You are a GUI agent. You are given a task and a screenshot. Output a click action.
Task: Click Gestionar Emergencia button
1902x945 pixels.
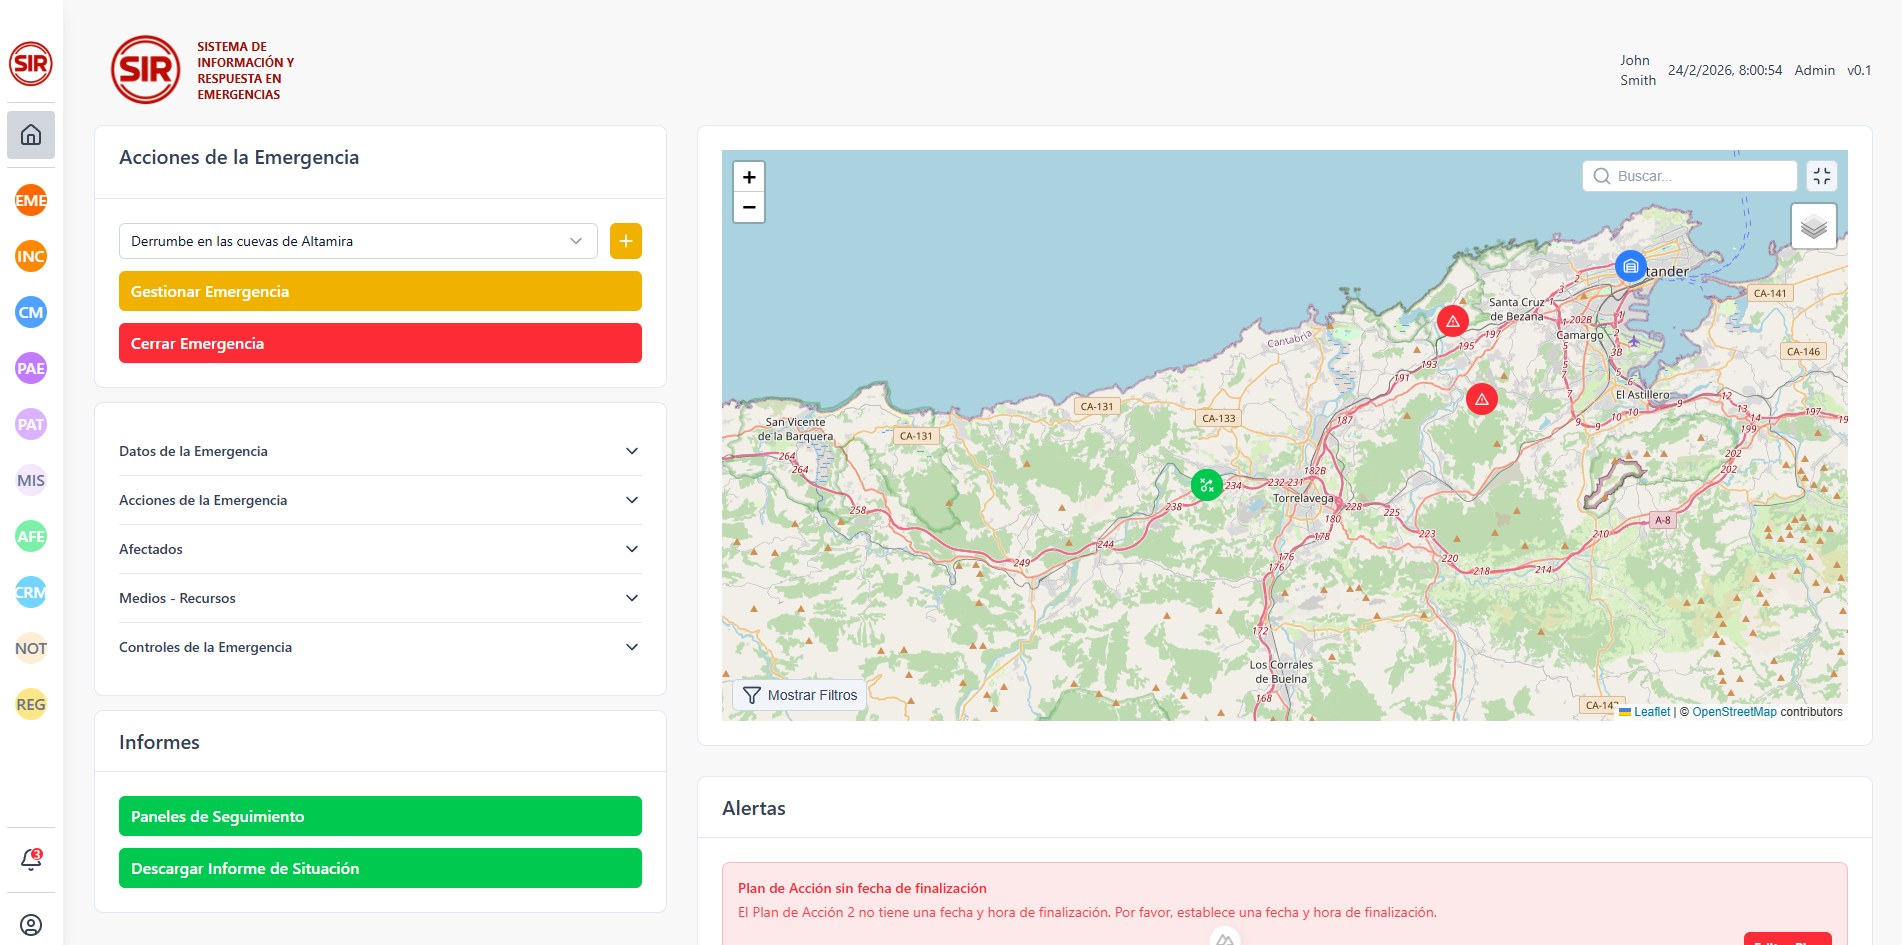pyautogui.click(x=380, y=291)
